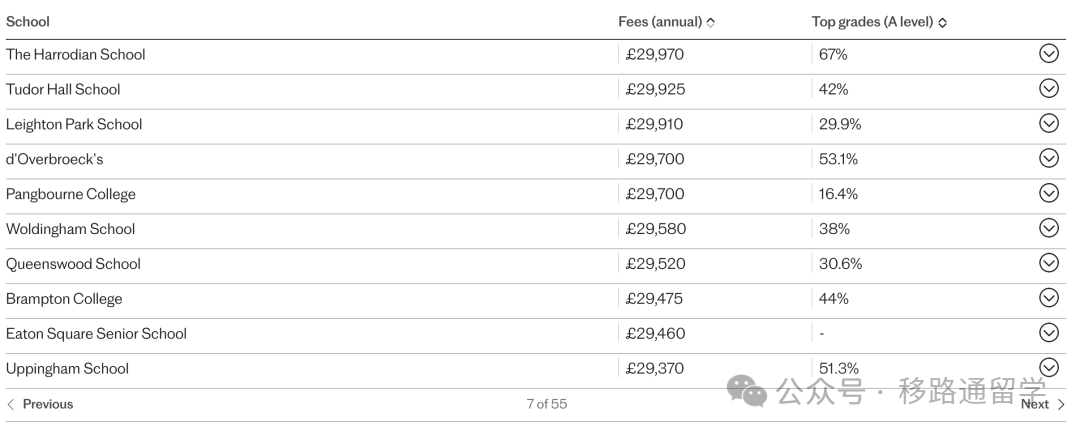1080x434 pixels.
Task: Click the School column header
Action: click(x=28, y=22)
